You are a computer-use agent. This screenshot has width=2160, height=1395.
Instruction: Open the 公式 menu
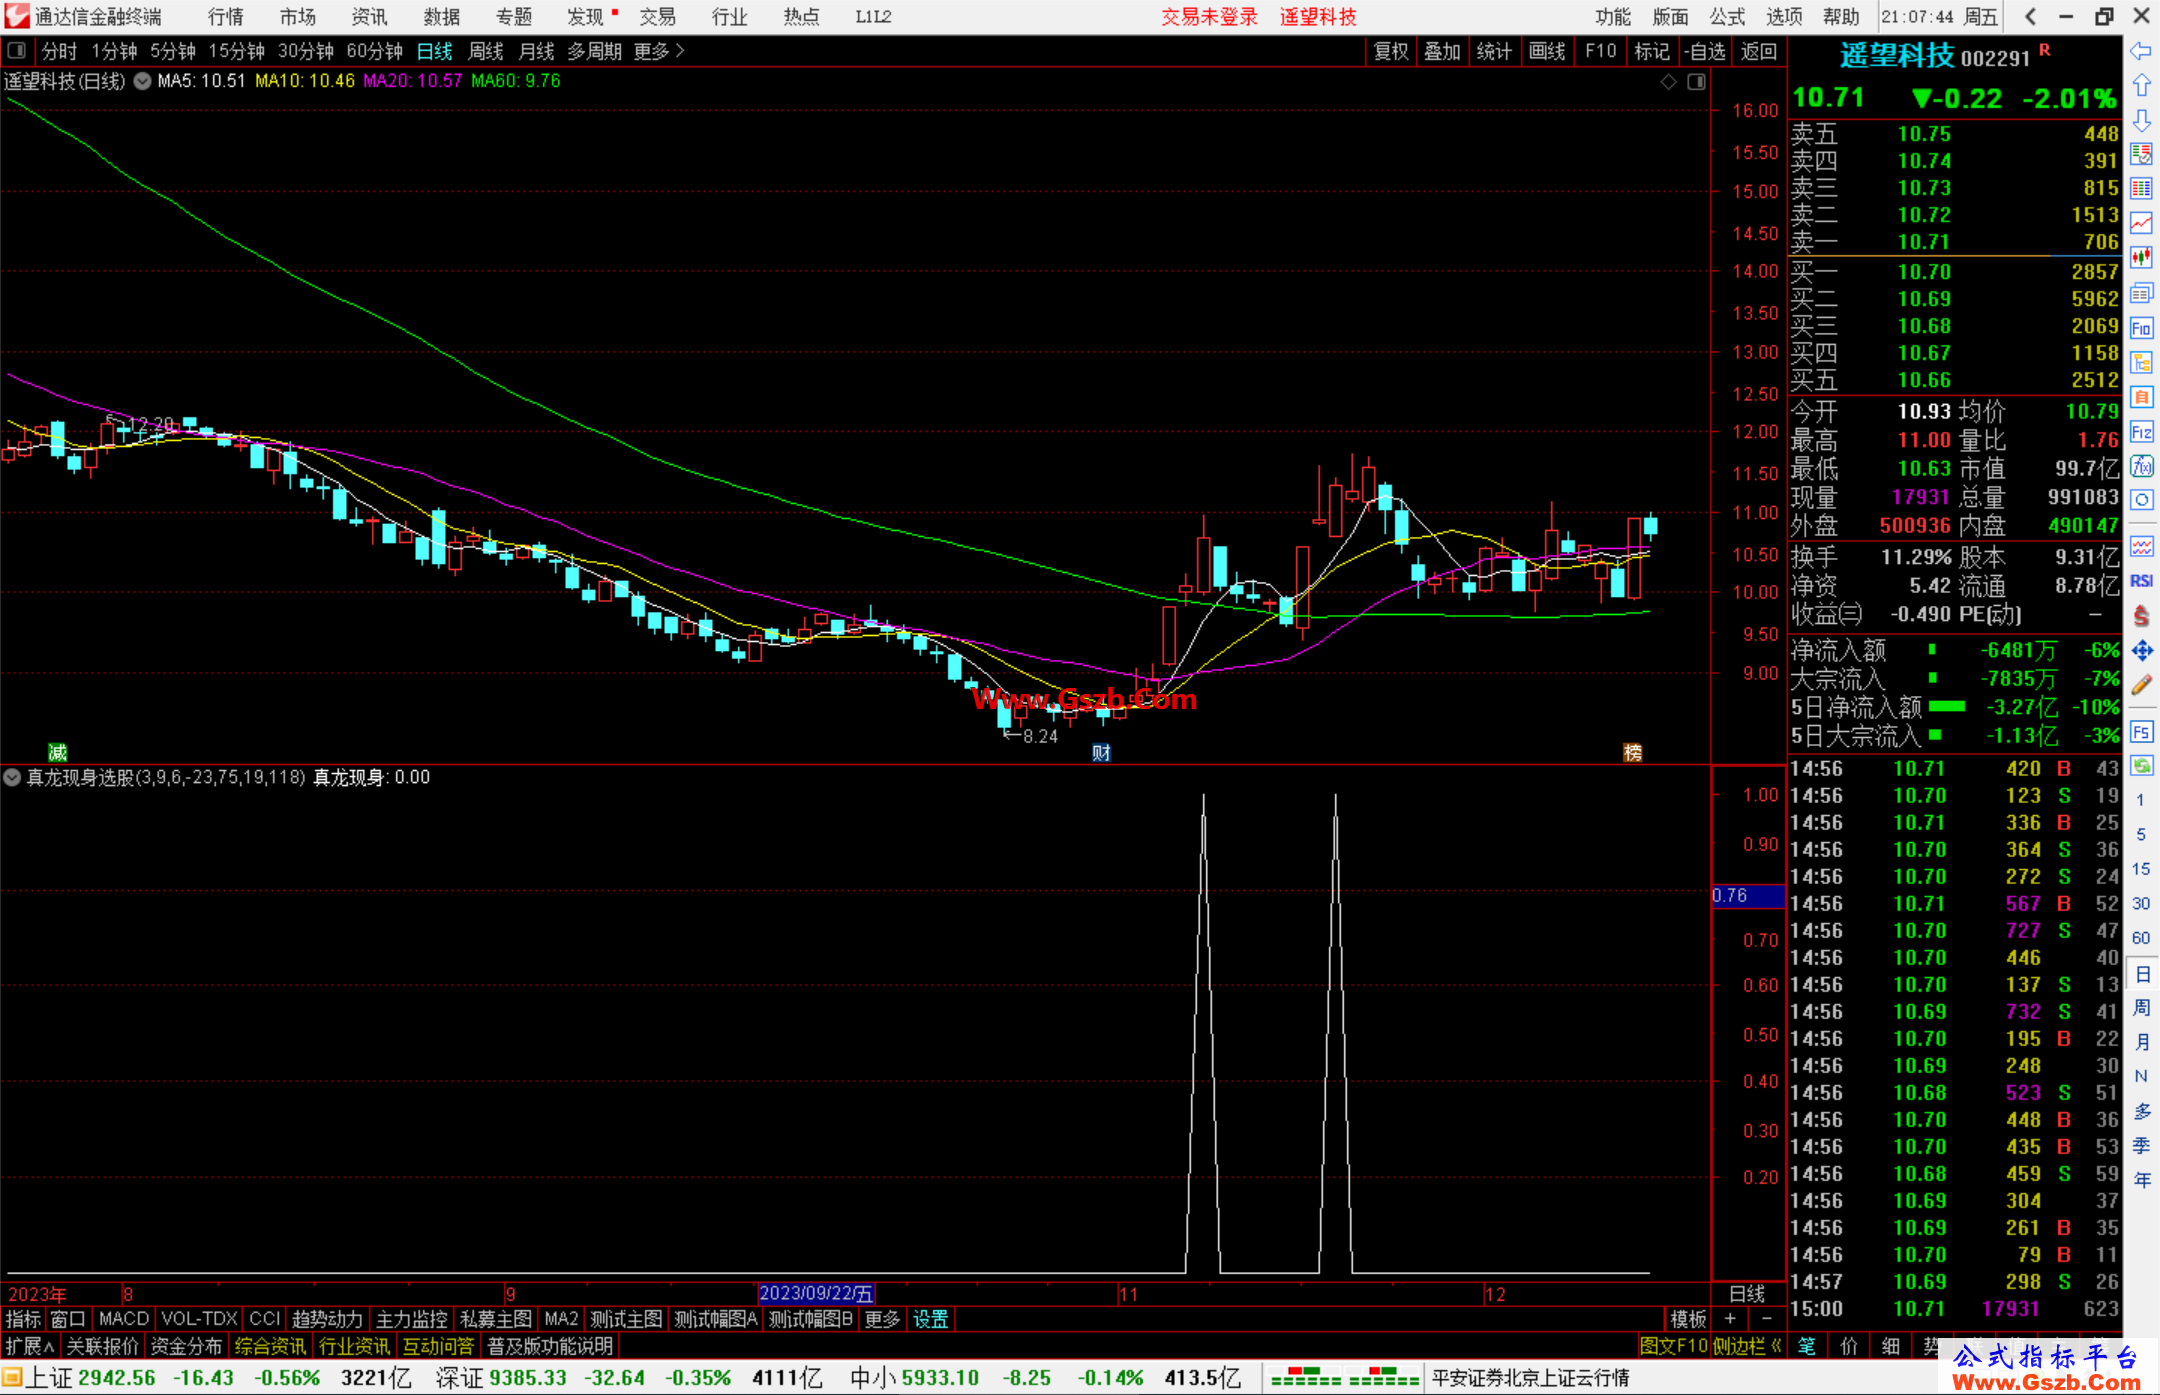pos(1727,16)
